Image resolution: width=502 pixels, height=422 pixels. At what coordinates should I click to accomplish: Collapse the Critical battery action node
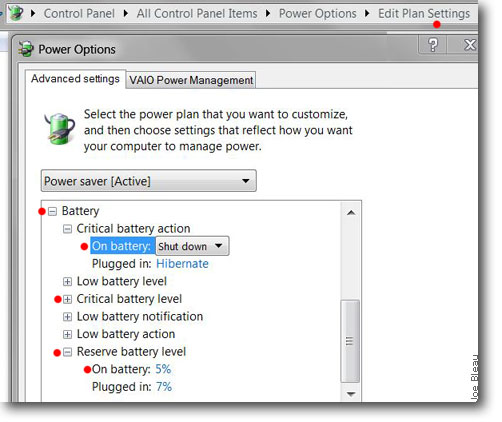tap(67, 229)
